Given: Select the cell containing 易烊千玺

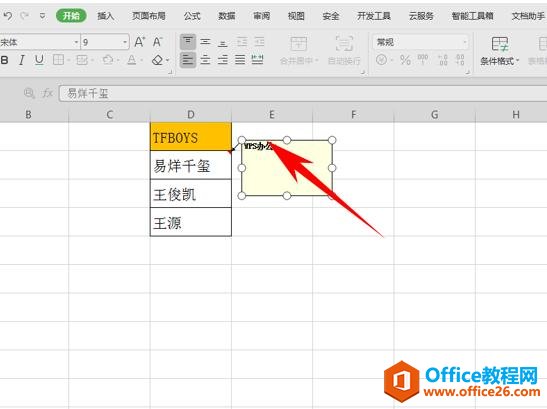Looking at the screenshot, I should 191,165.
